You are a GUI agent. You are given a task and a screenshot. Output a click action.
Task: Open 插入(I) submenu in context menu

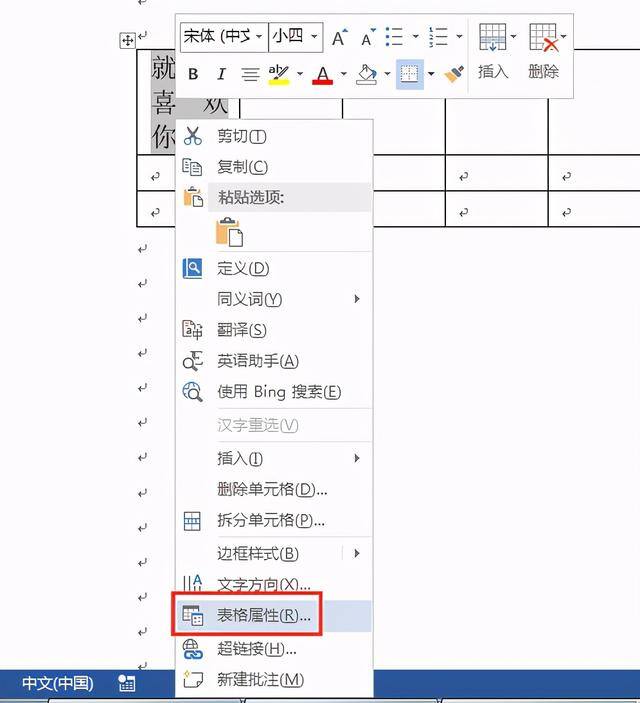[x=274, y=458]
